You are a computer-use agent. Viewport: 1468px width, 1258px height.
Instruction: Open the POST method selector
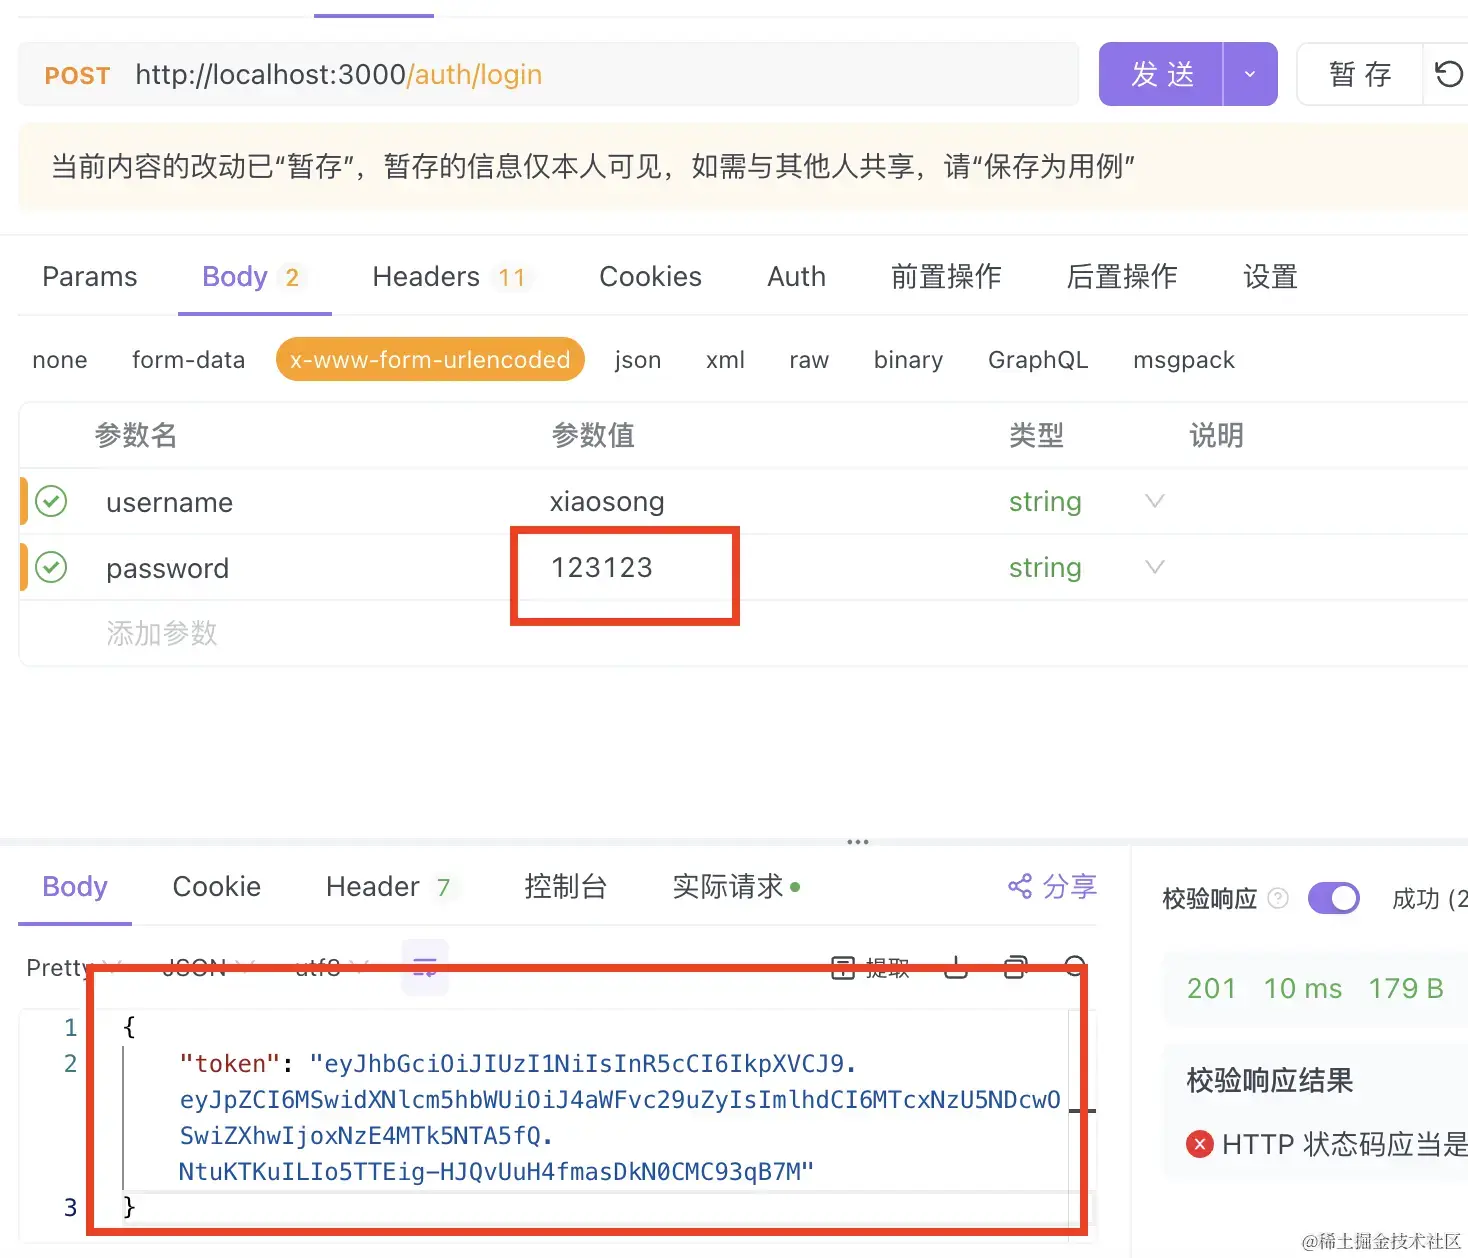(77, 75)
